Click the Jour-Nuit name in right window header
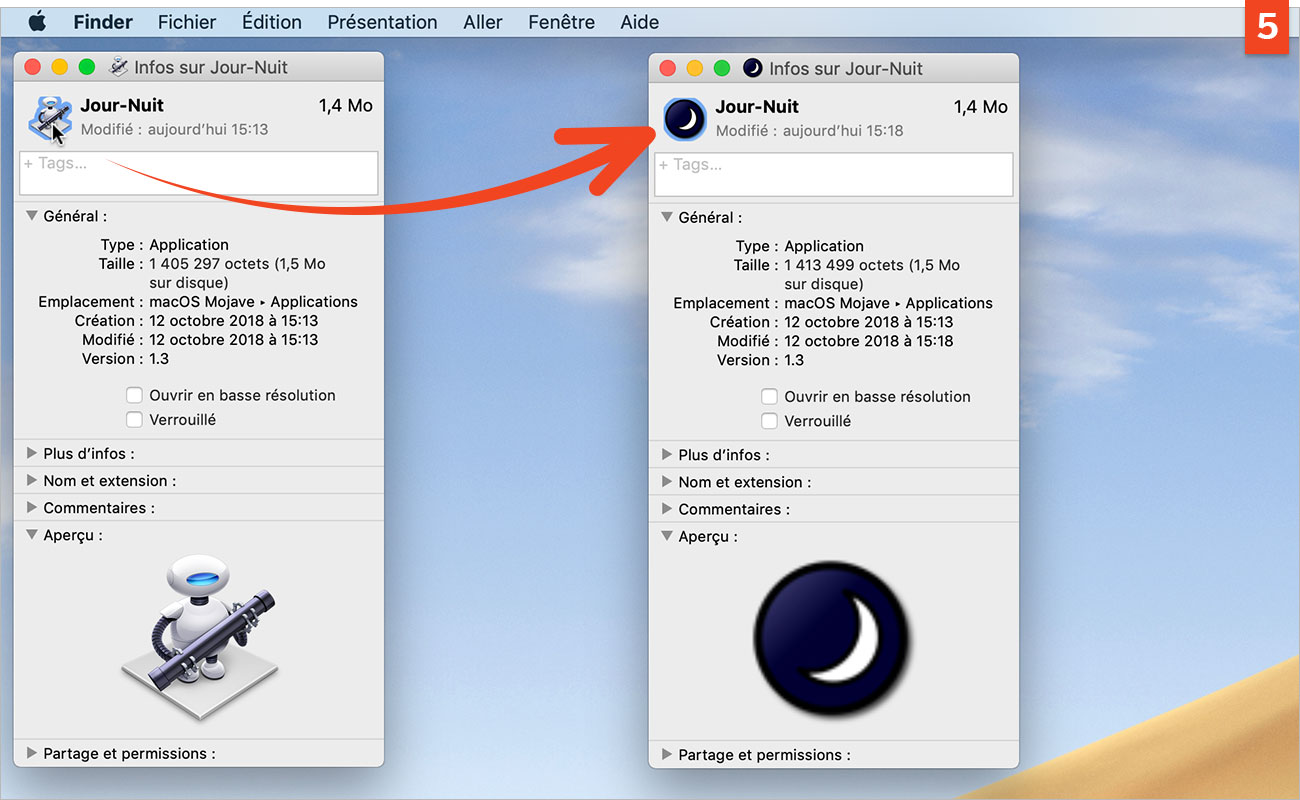This screenshot has width=1300, height=800. (757, 106)
